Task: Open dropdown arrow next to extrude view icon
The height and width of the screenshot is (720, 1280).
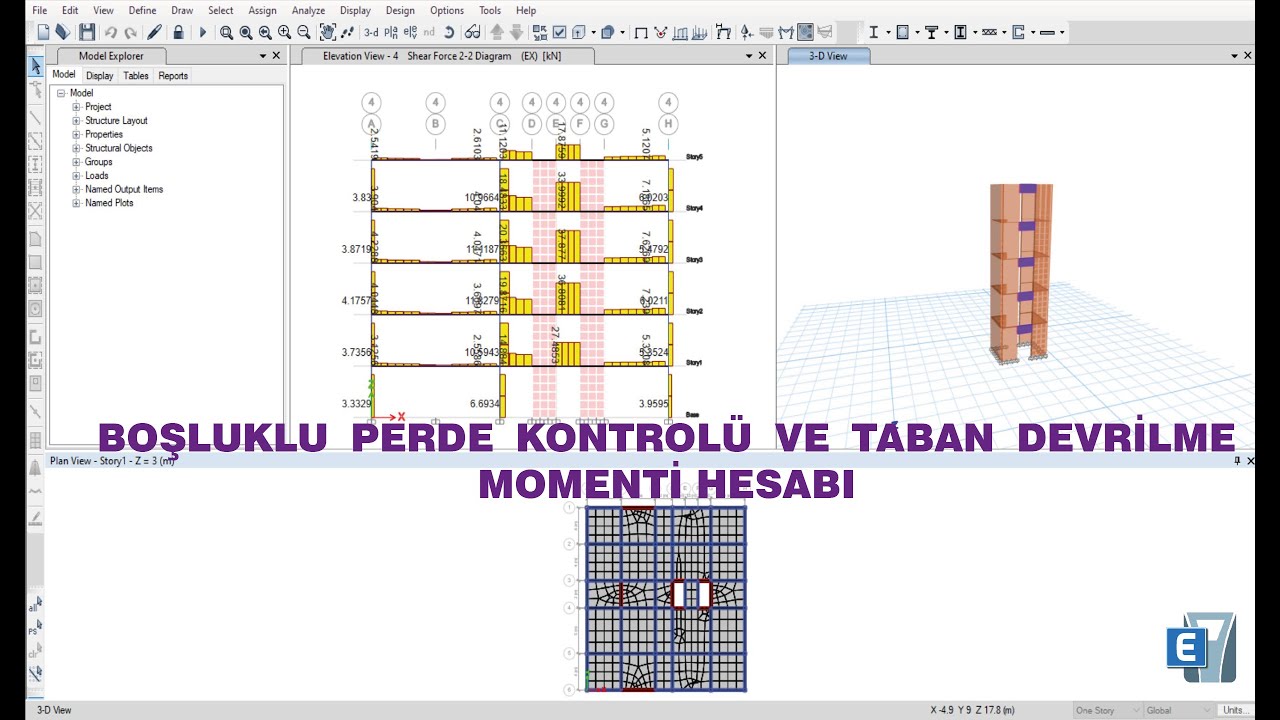Action: tap(593, 32)
